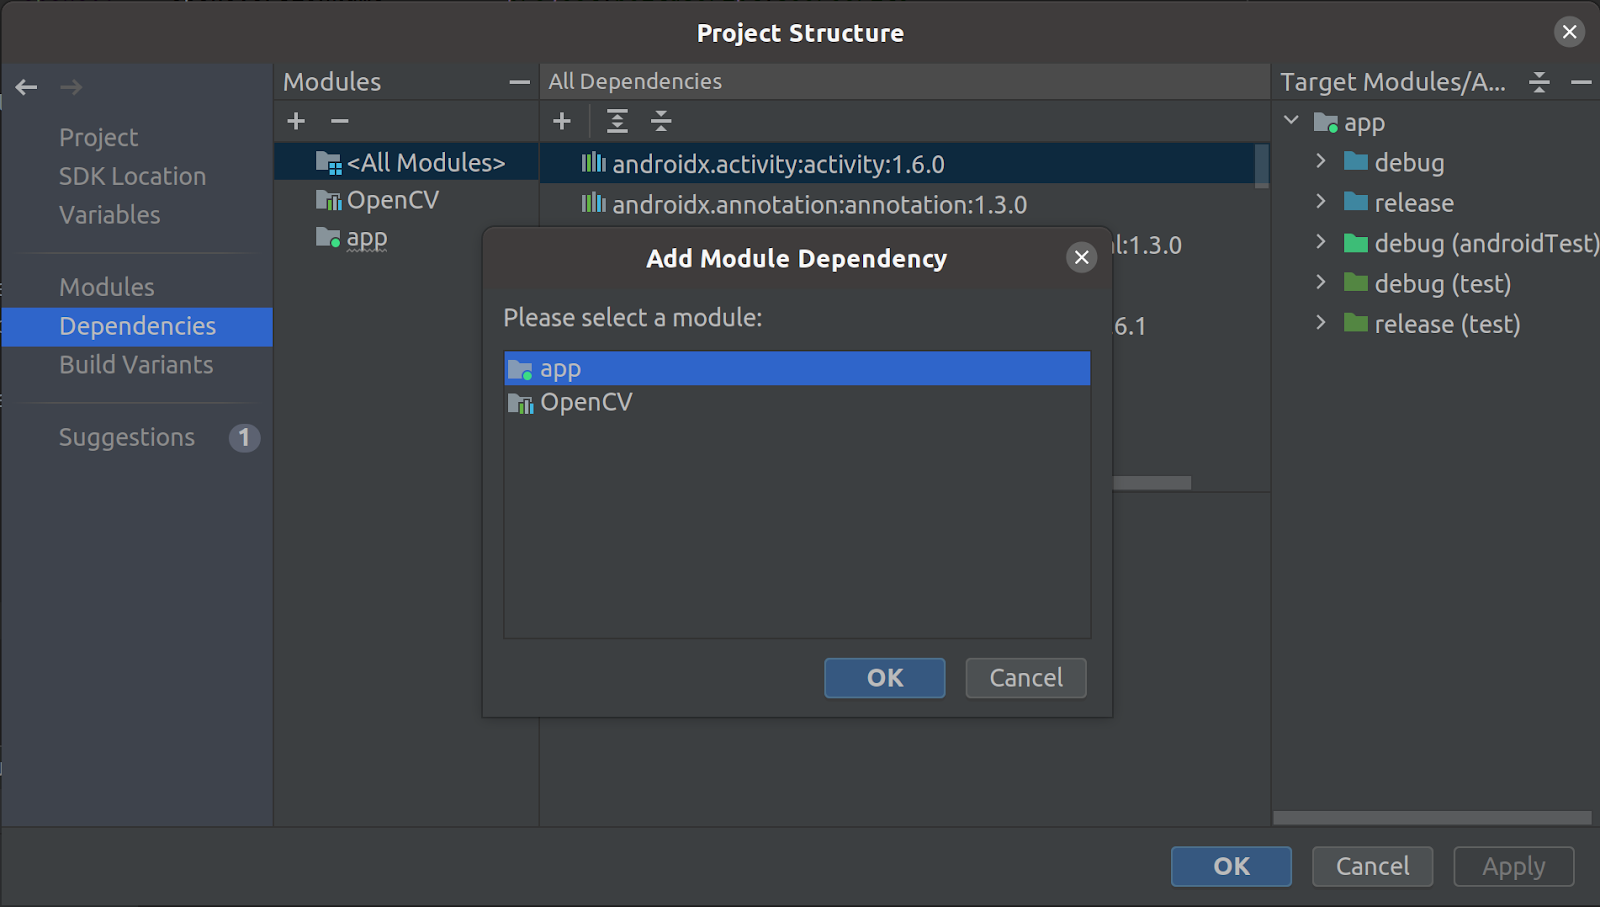Open the Suggestions section

coord(126,437)
